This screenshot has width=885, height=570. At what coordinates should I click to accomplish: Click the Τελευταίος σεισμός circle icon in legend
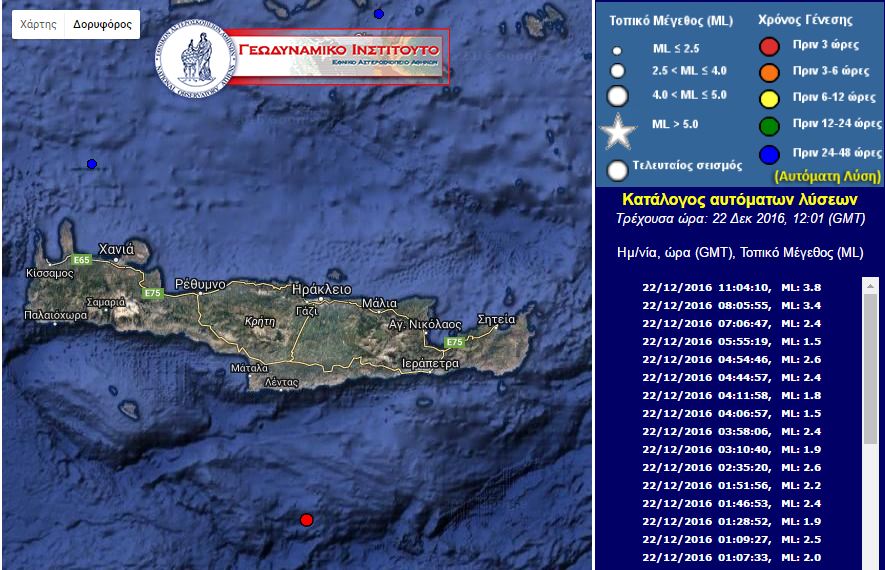pyautogui.click(x=617, y=169)
